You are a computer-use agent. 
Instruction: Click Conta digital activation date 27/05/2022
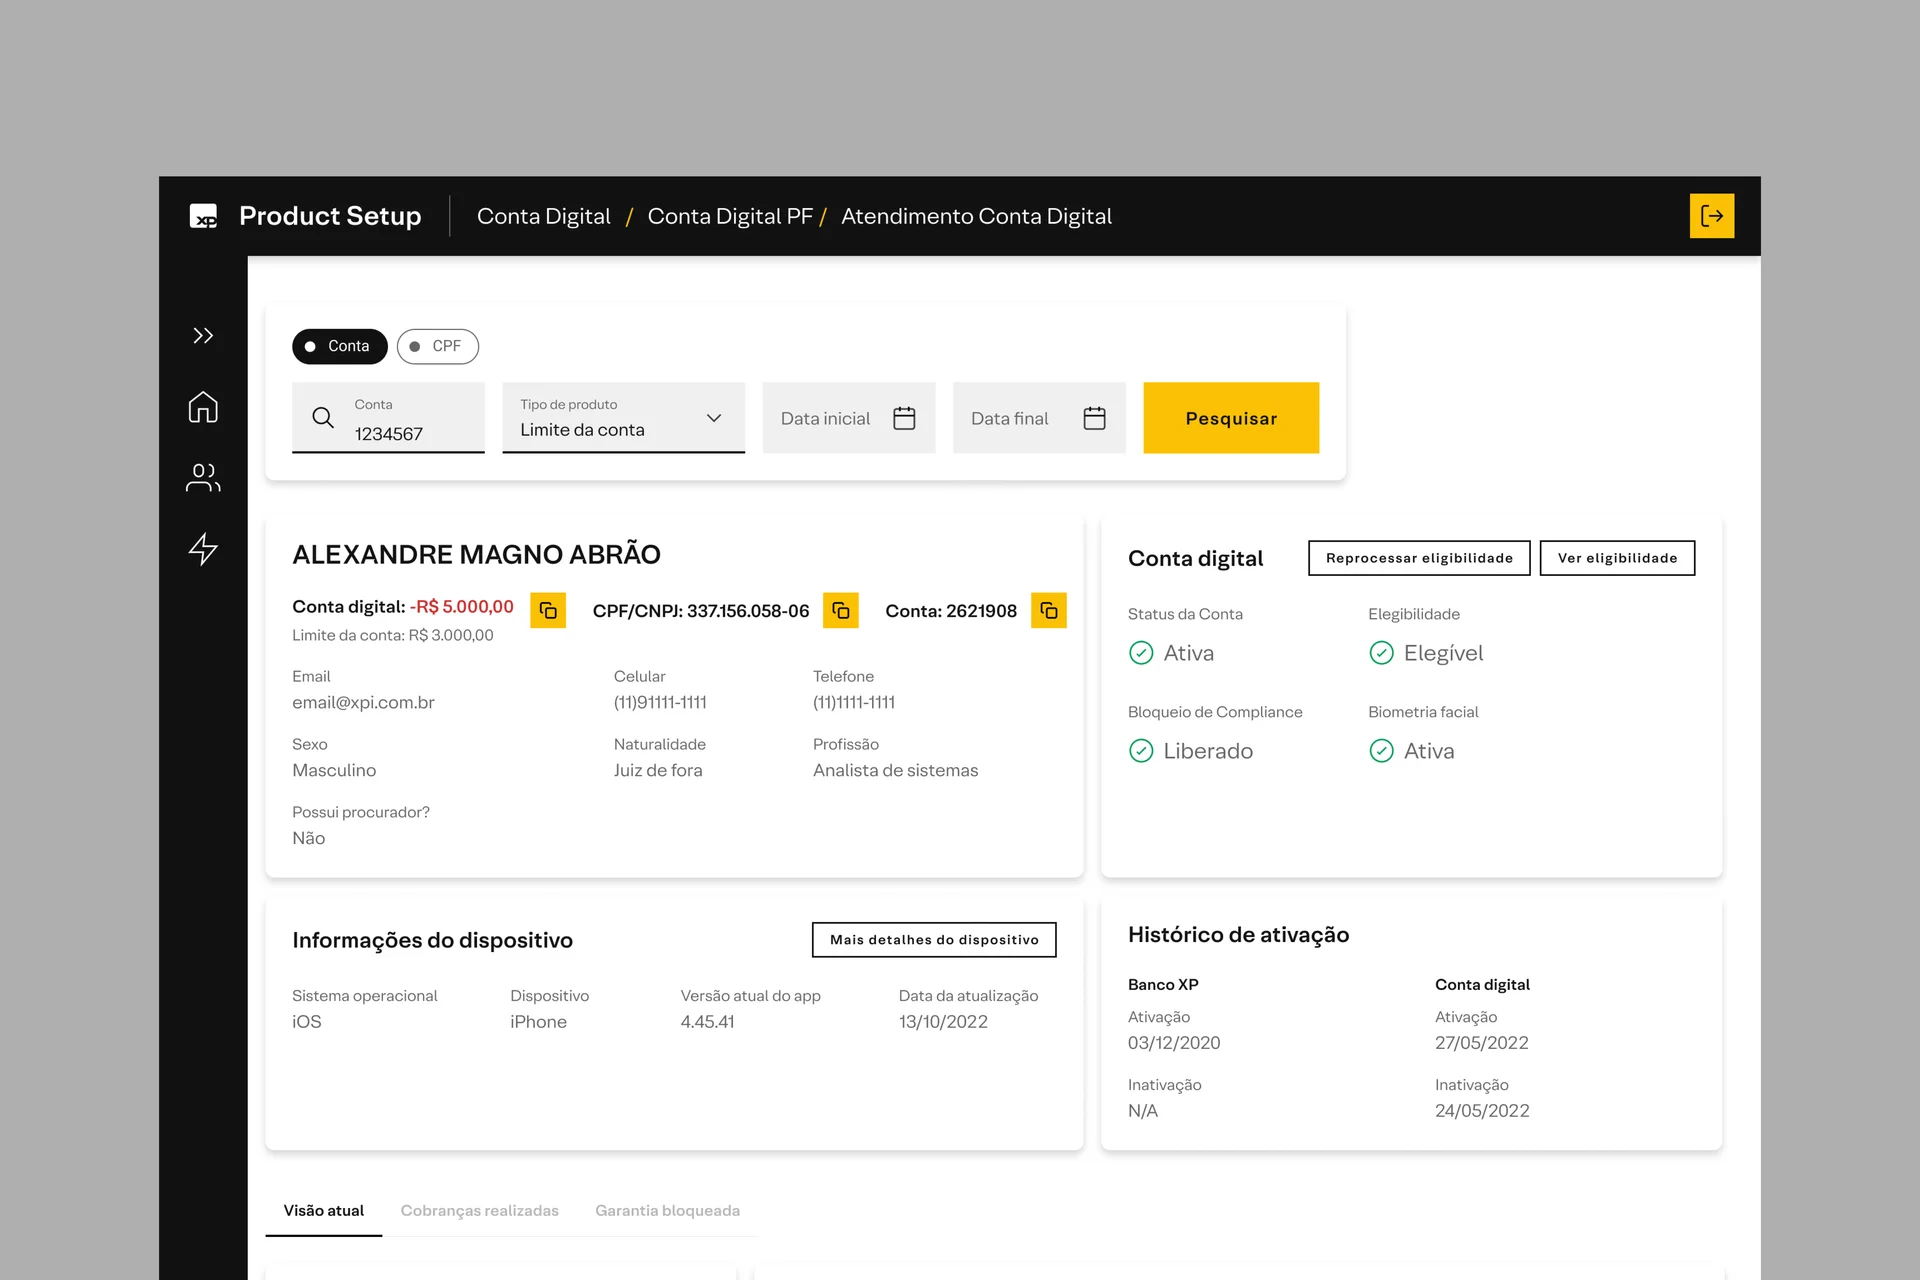tap(1482, 1043)
